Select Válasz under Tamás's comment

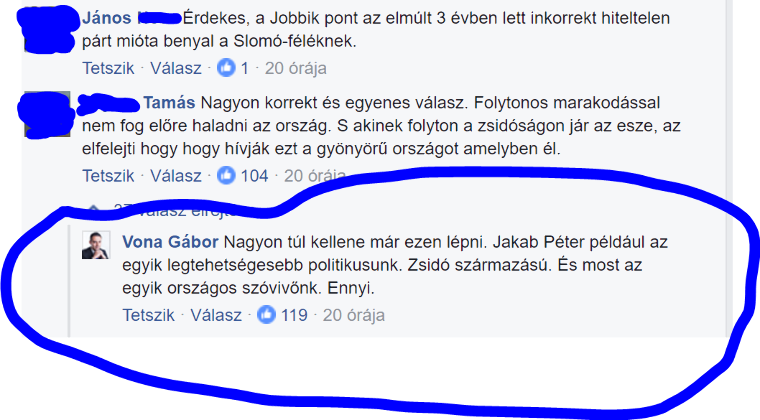click(x=175, y=175)
